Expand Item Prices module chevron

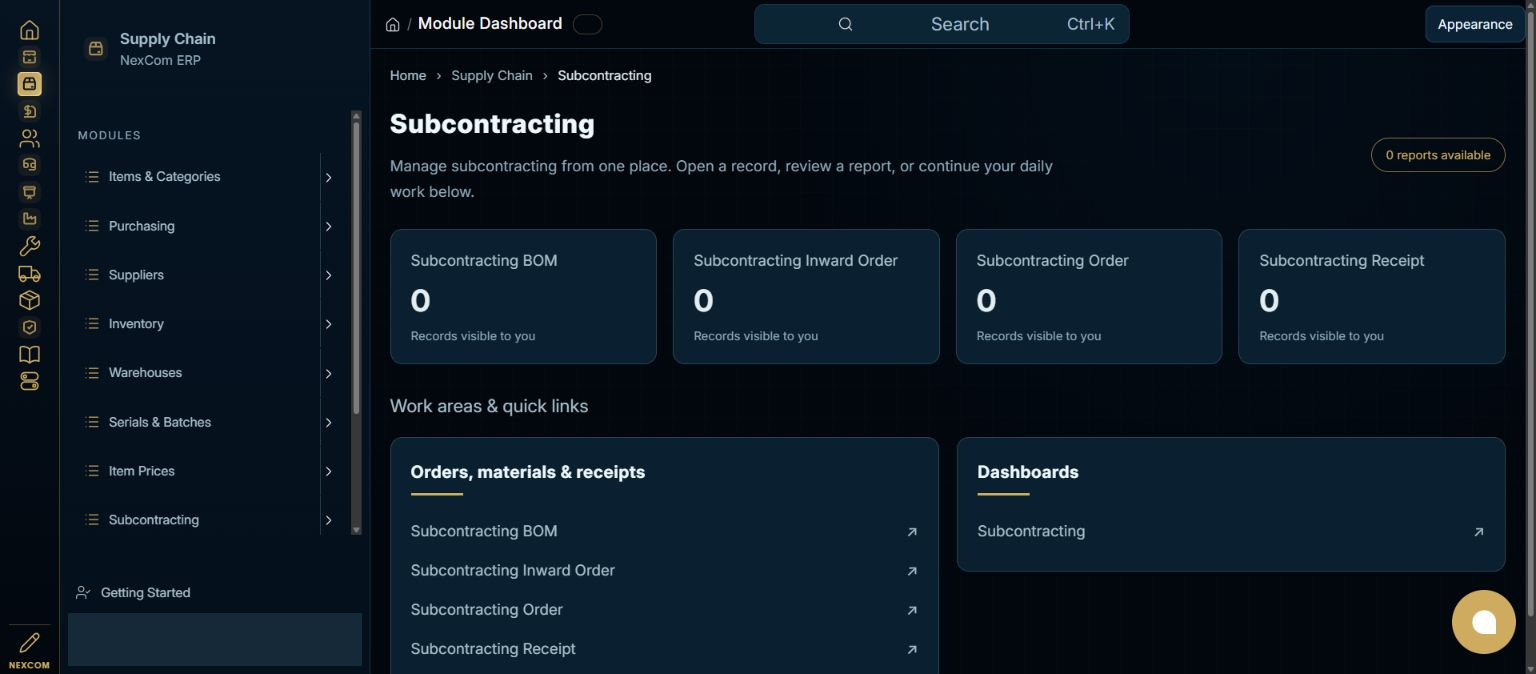point(328,471)
